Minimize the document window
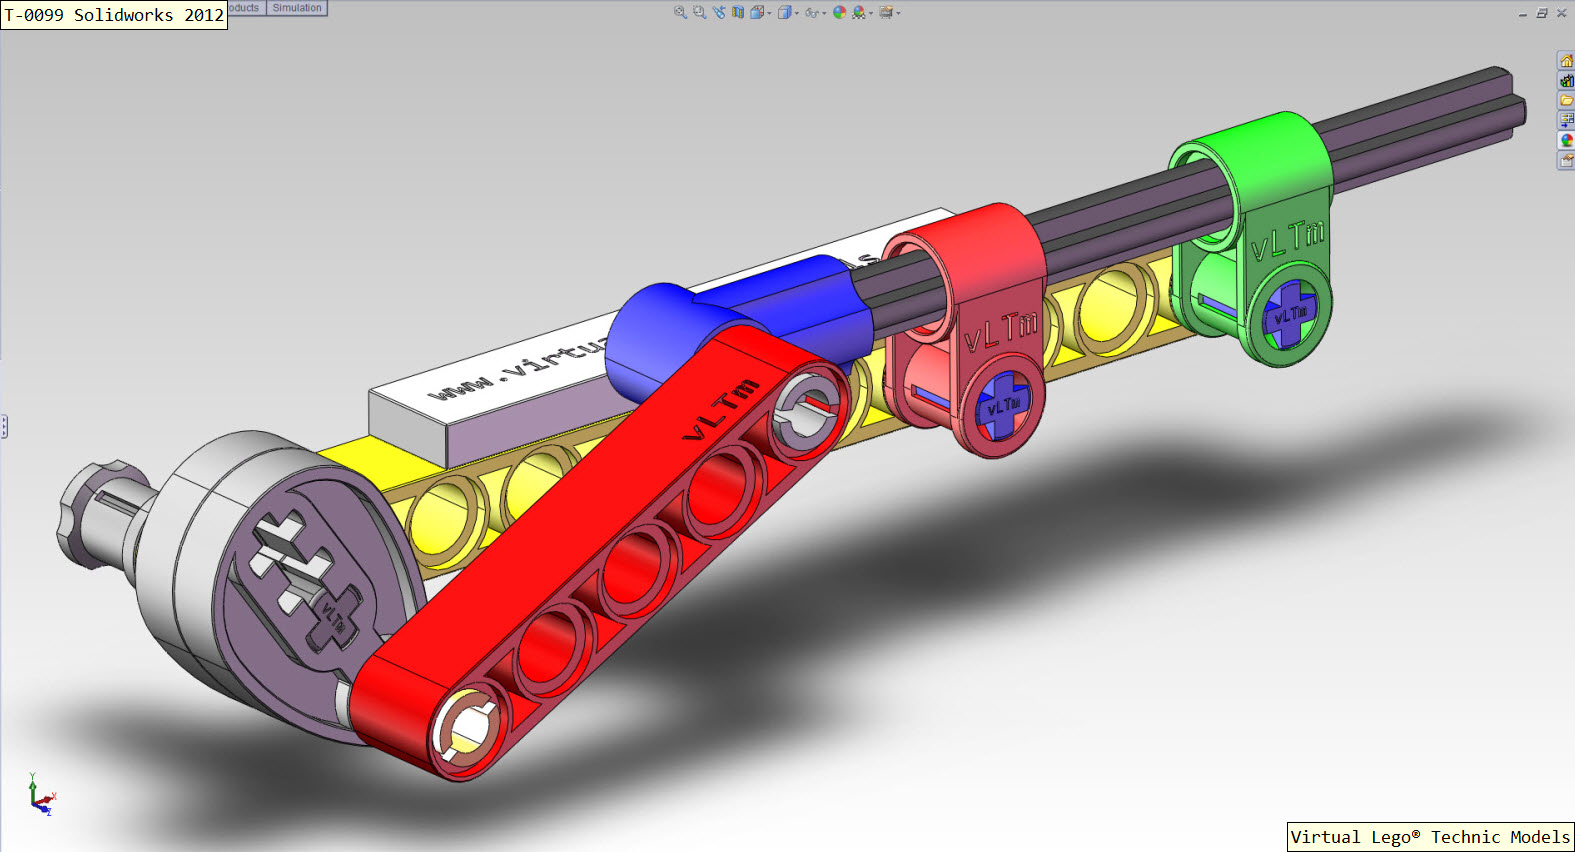 point(1523,14)
